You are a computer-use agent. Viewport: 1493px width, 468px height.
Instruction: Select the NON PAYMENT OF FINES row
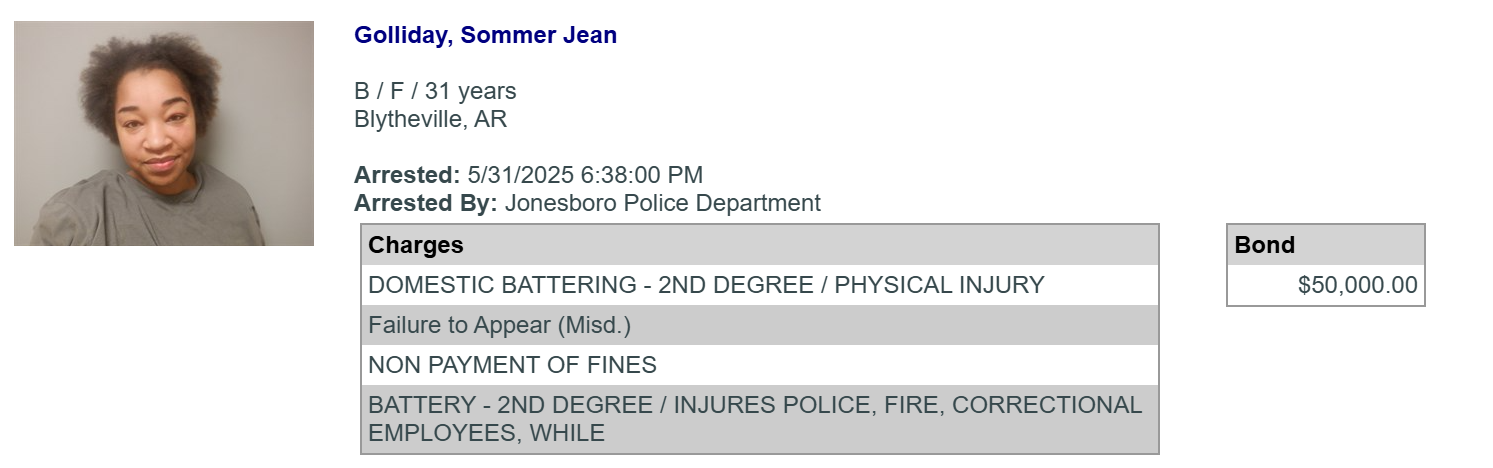tap(760, 365)
